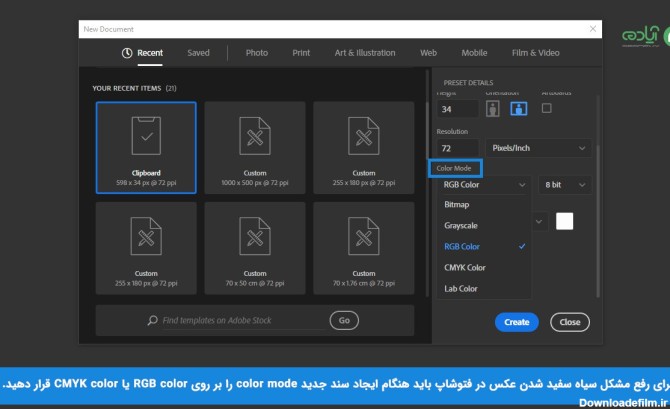Image resolution: width=670 pixels, height=409 pixels.
Task: Open the Pixels/Inch units dropdown
Action: 538,148
